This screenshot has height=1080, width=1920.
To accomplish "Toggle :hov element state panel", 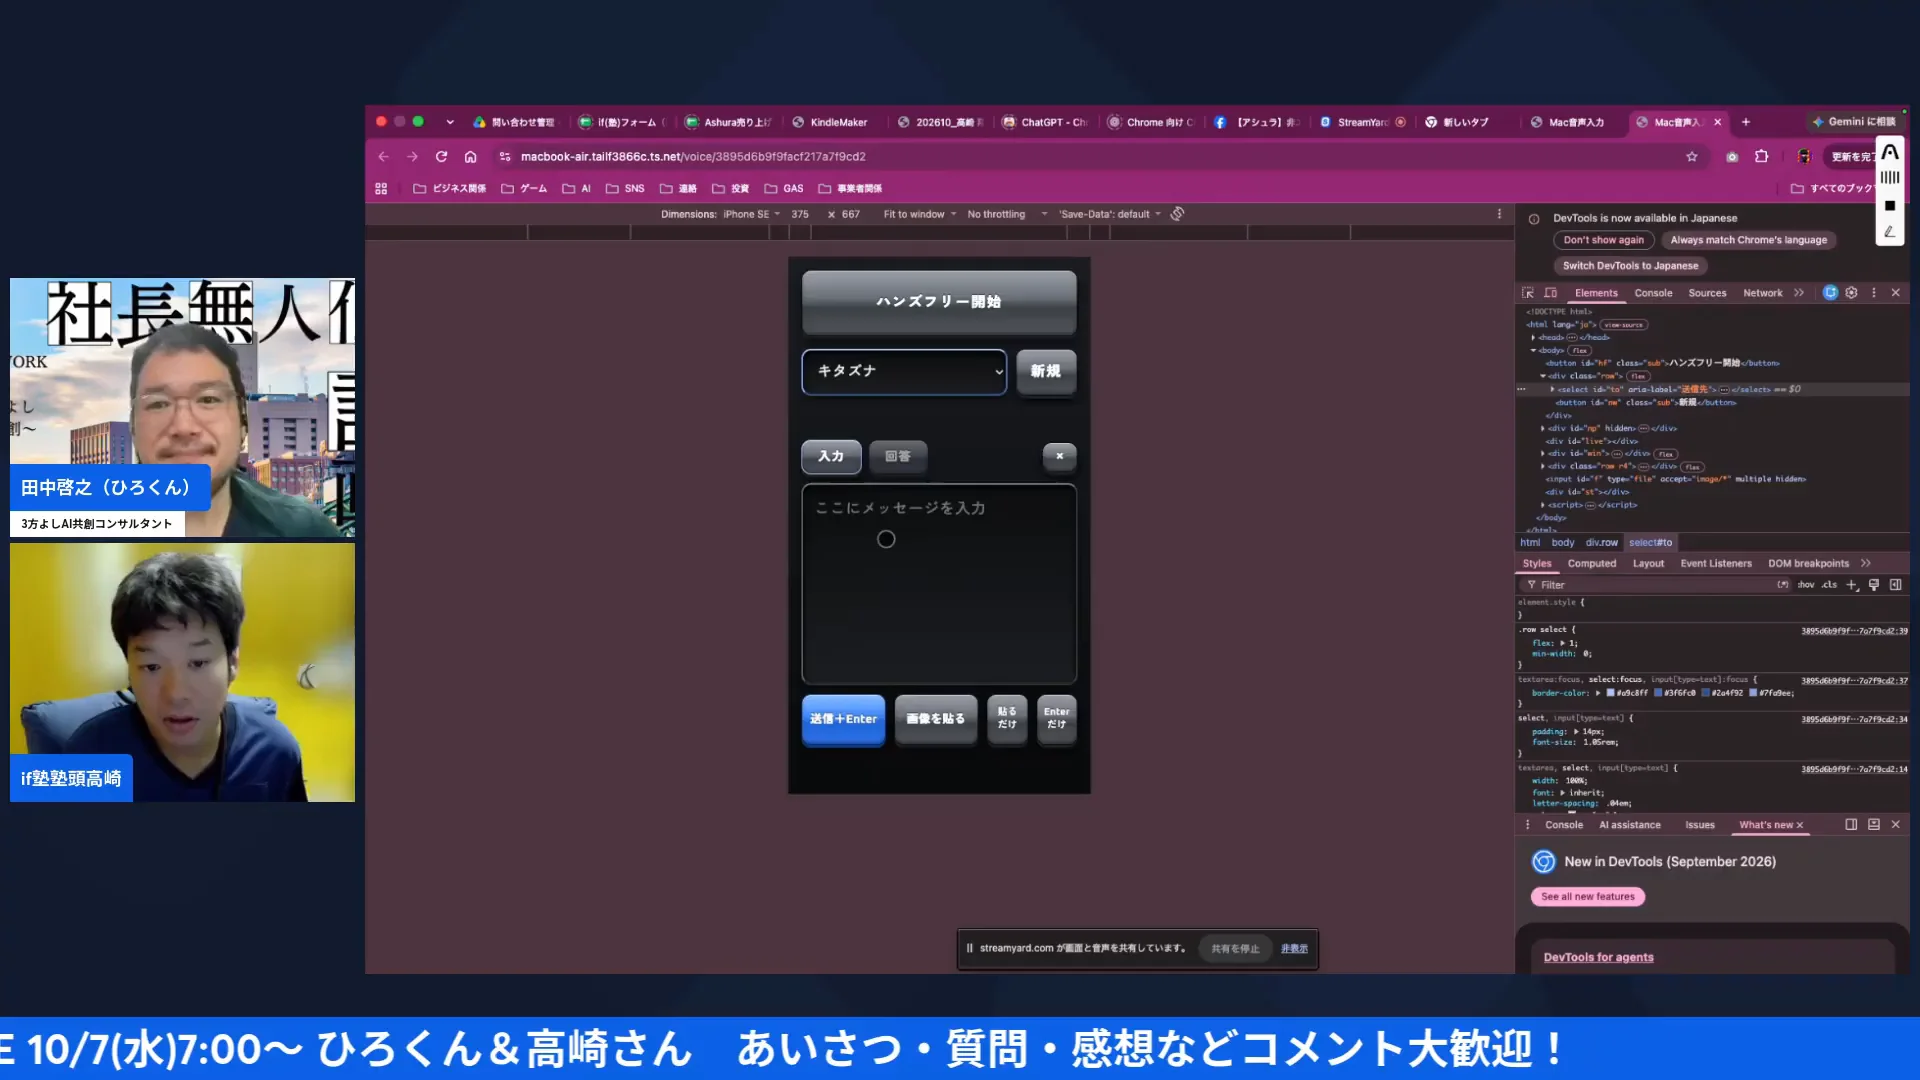I will click(1806, 585).
